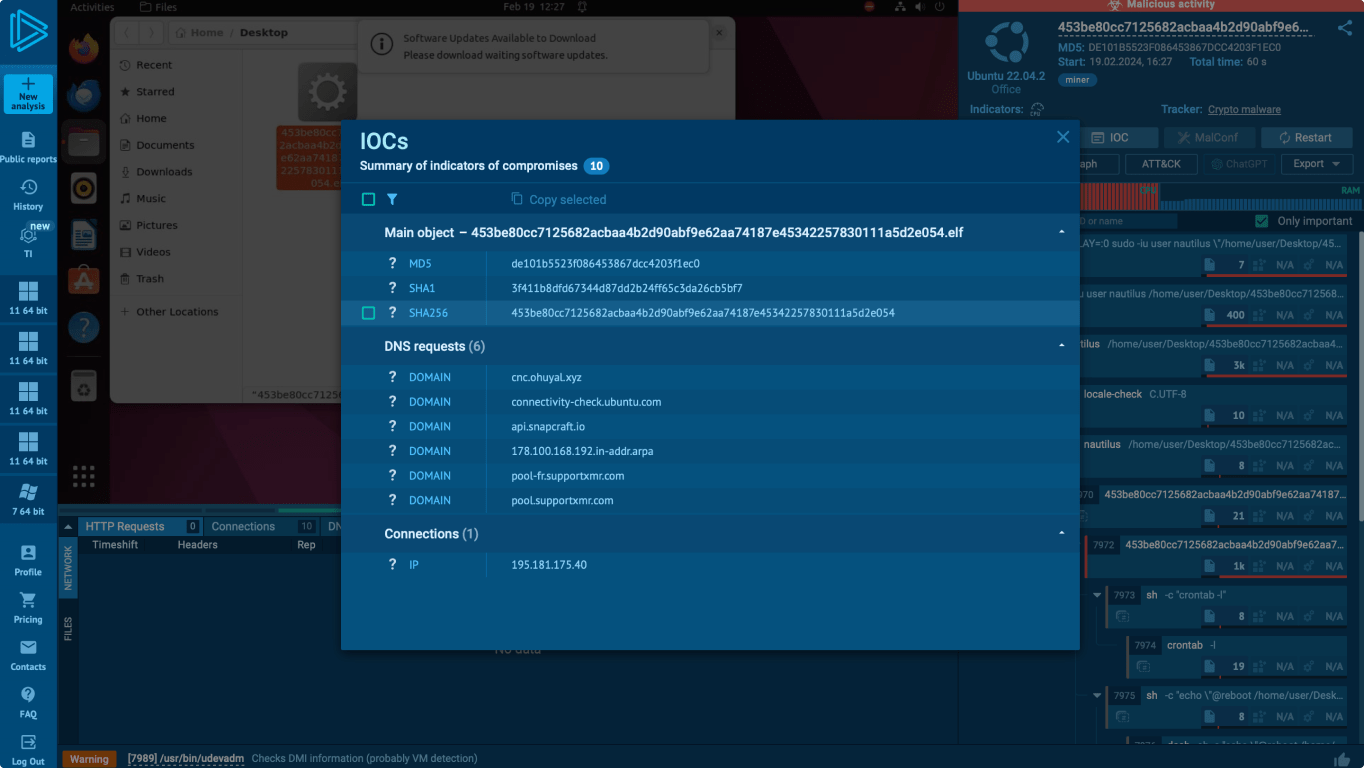
Task: Open Contacts envelope icon
Action: pyautogui.click(x=28, y=648)
